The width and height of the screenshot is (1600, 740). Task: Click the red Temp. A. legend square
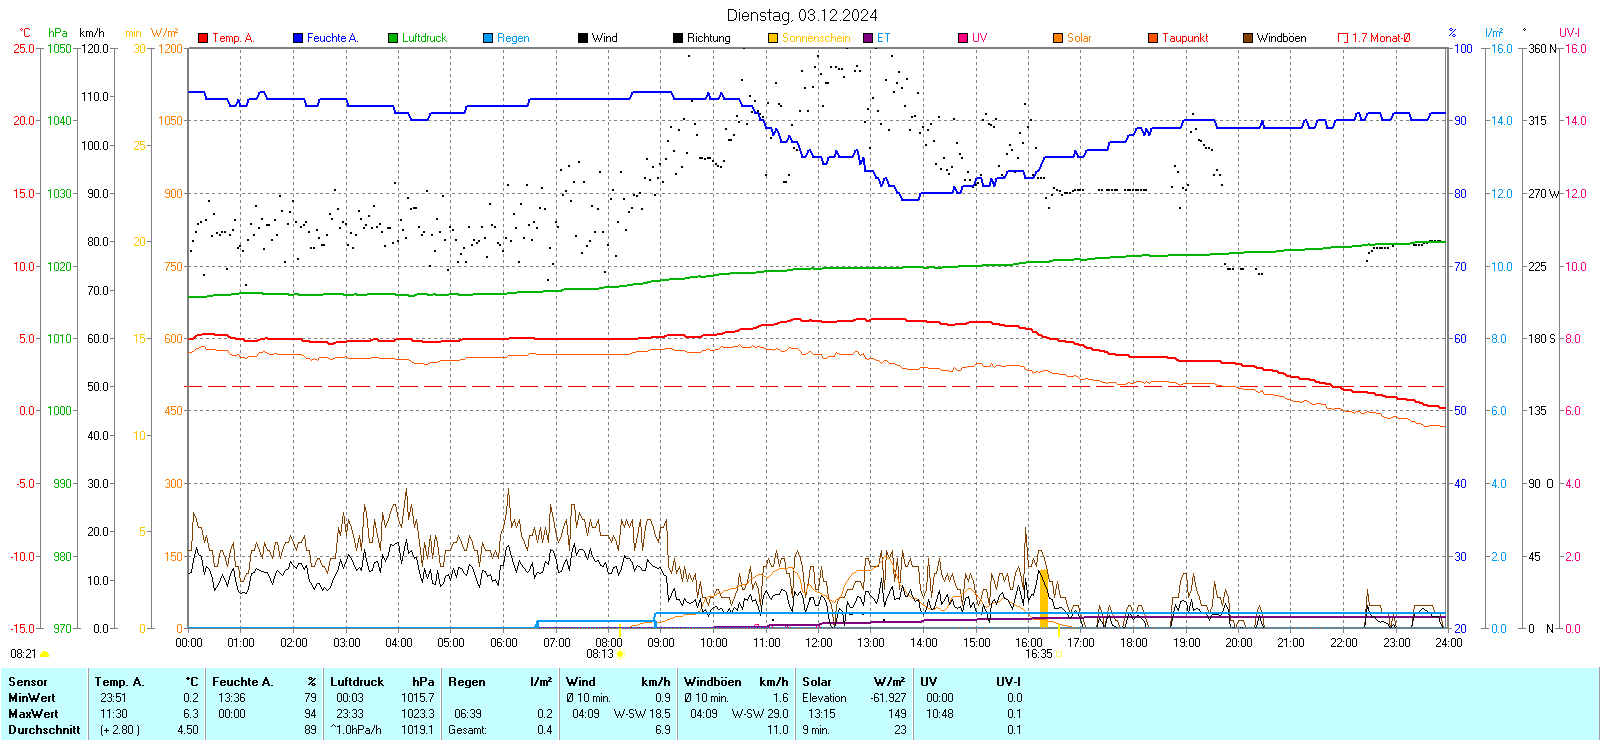(203, 38)
